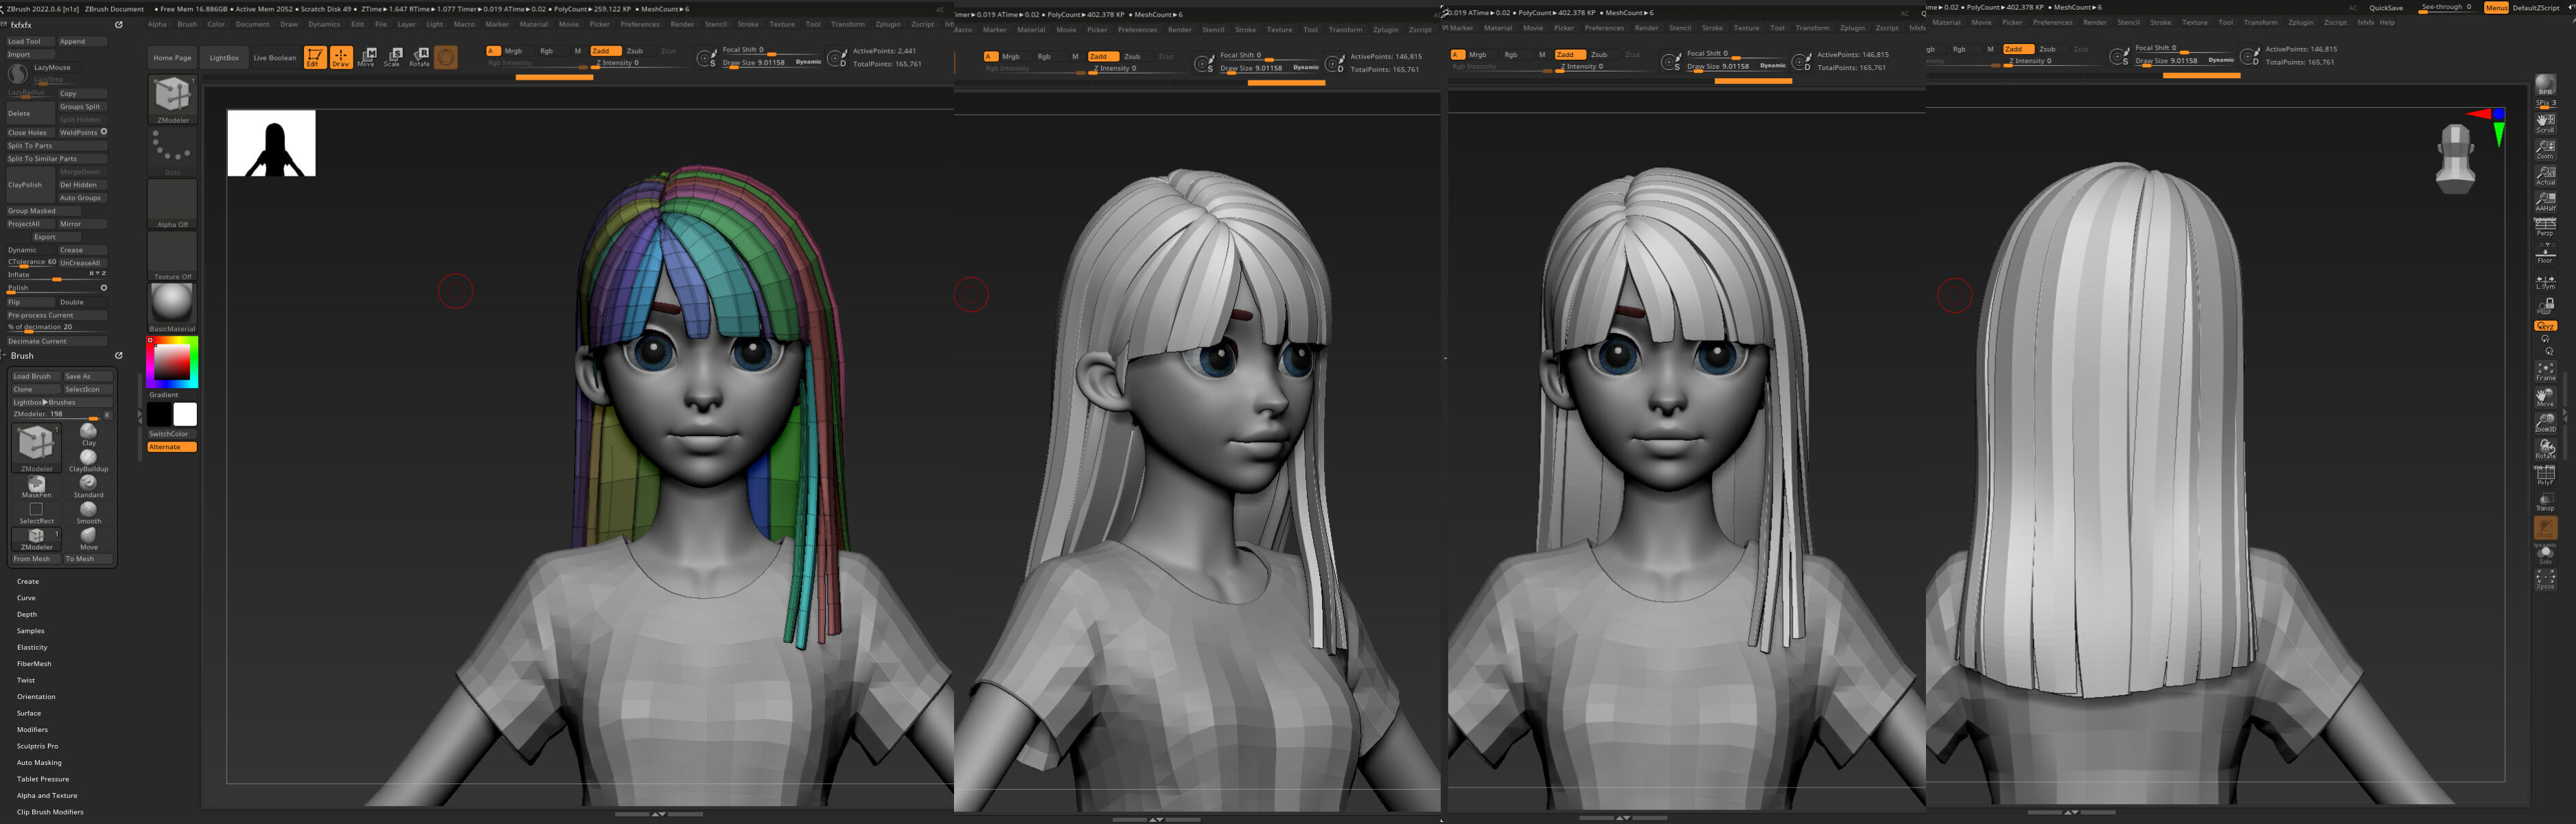
Task: Expand the Tablet Pressure sub-palette
Action: [x=43, y=779]
